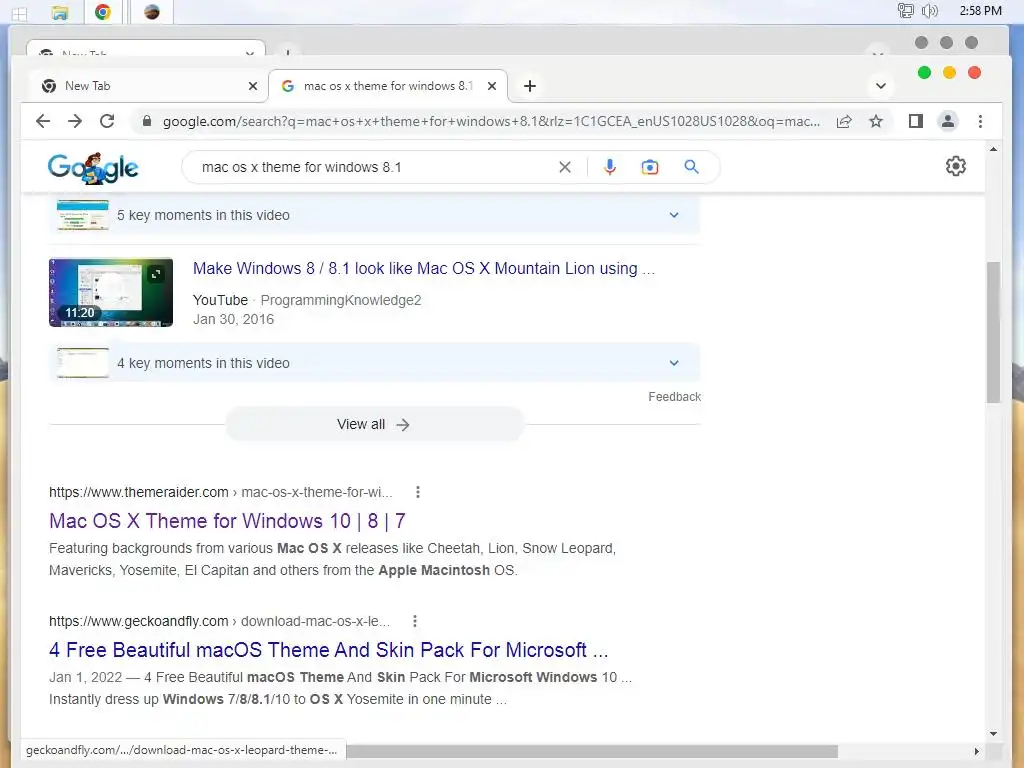Send Feedback on video results
The image size is (1024, 768).
674,397
